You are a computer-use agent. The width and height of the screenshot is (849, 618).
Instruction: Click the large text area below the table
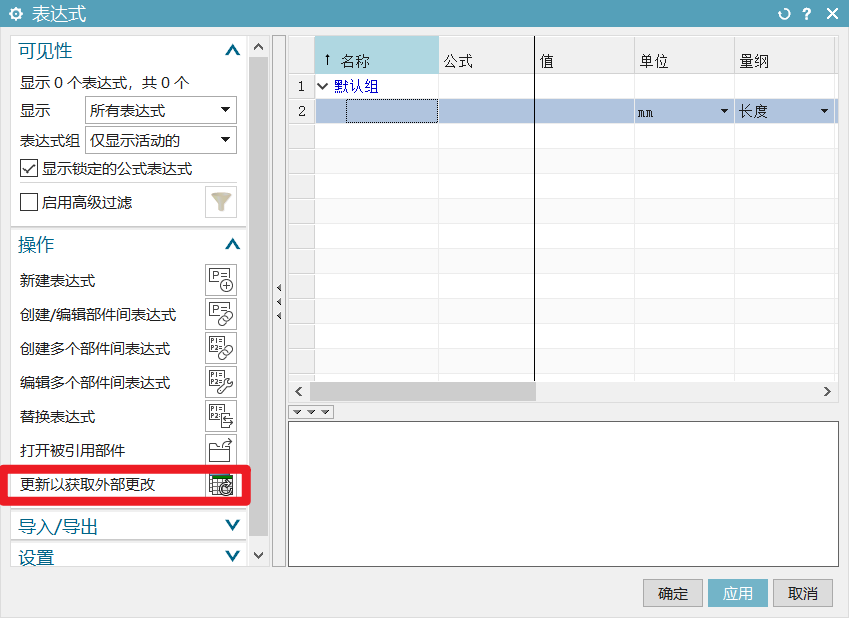pyautogui.click(x=563, y=494)
